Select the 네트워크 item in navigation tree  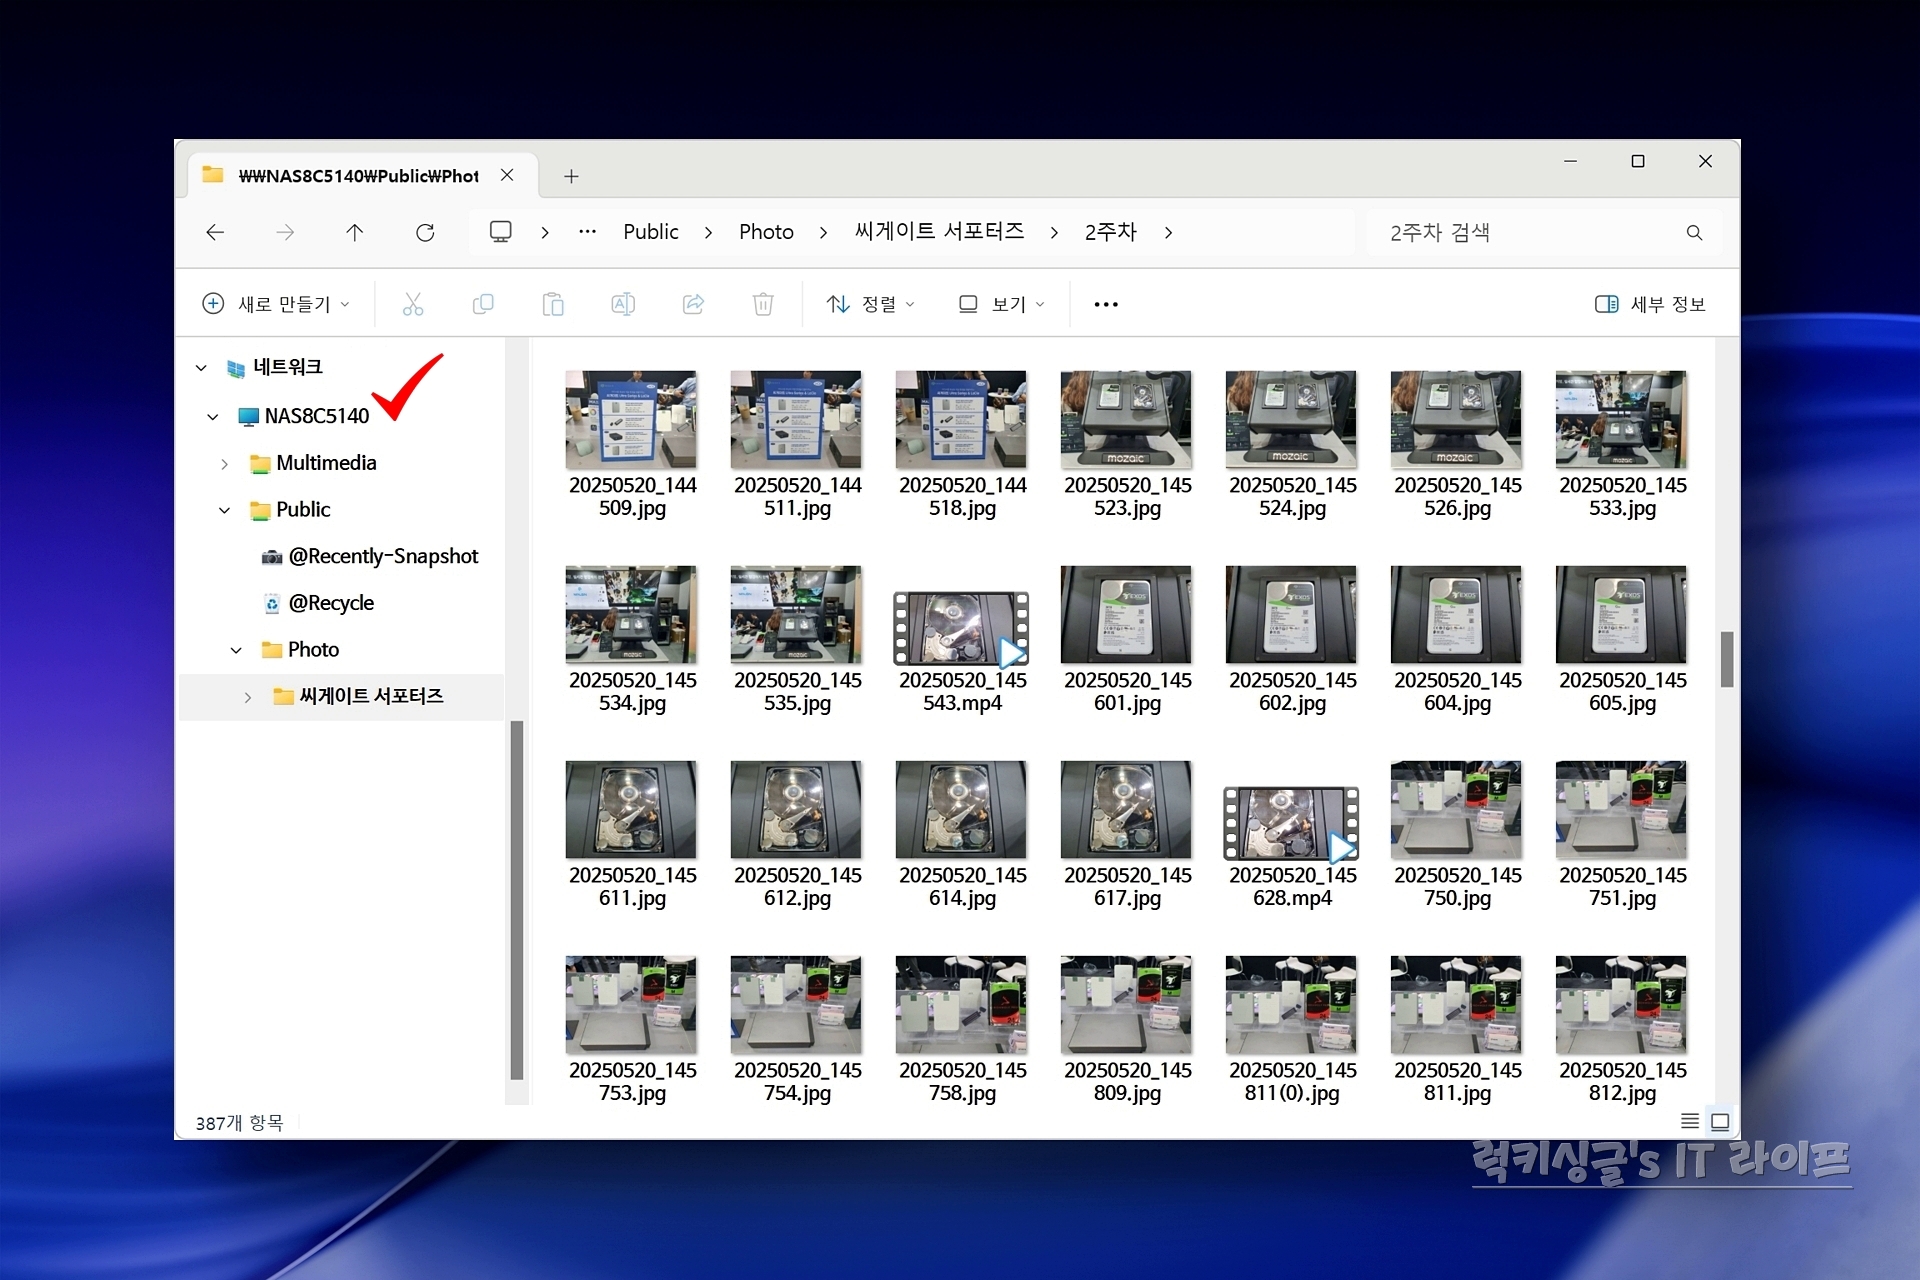[x=287, y=367]
